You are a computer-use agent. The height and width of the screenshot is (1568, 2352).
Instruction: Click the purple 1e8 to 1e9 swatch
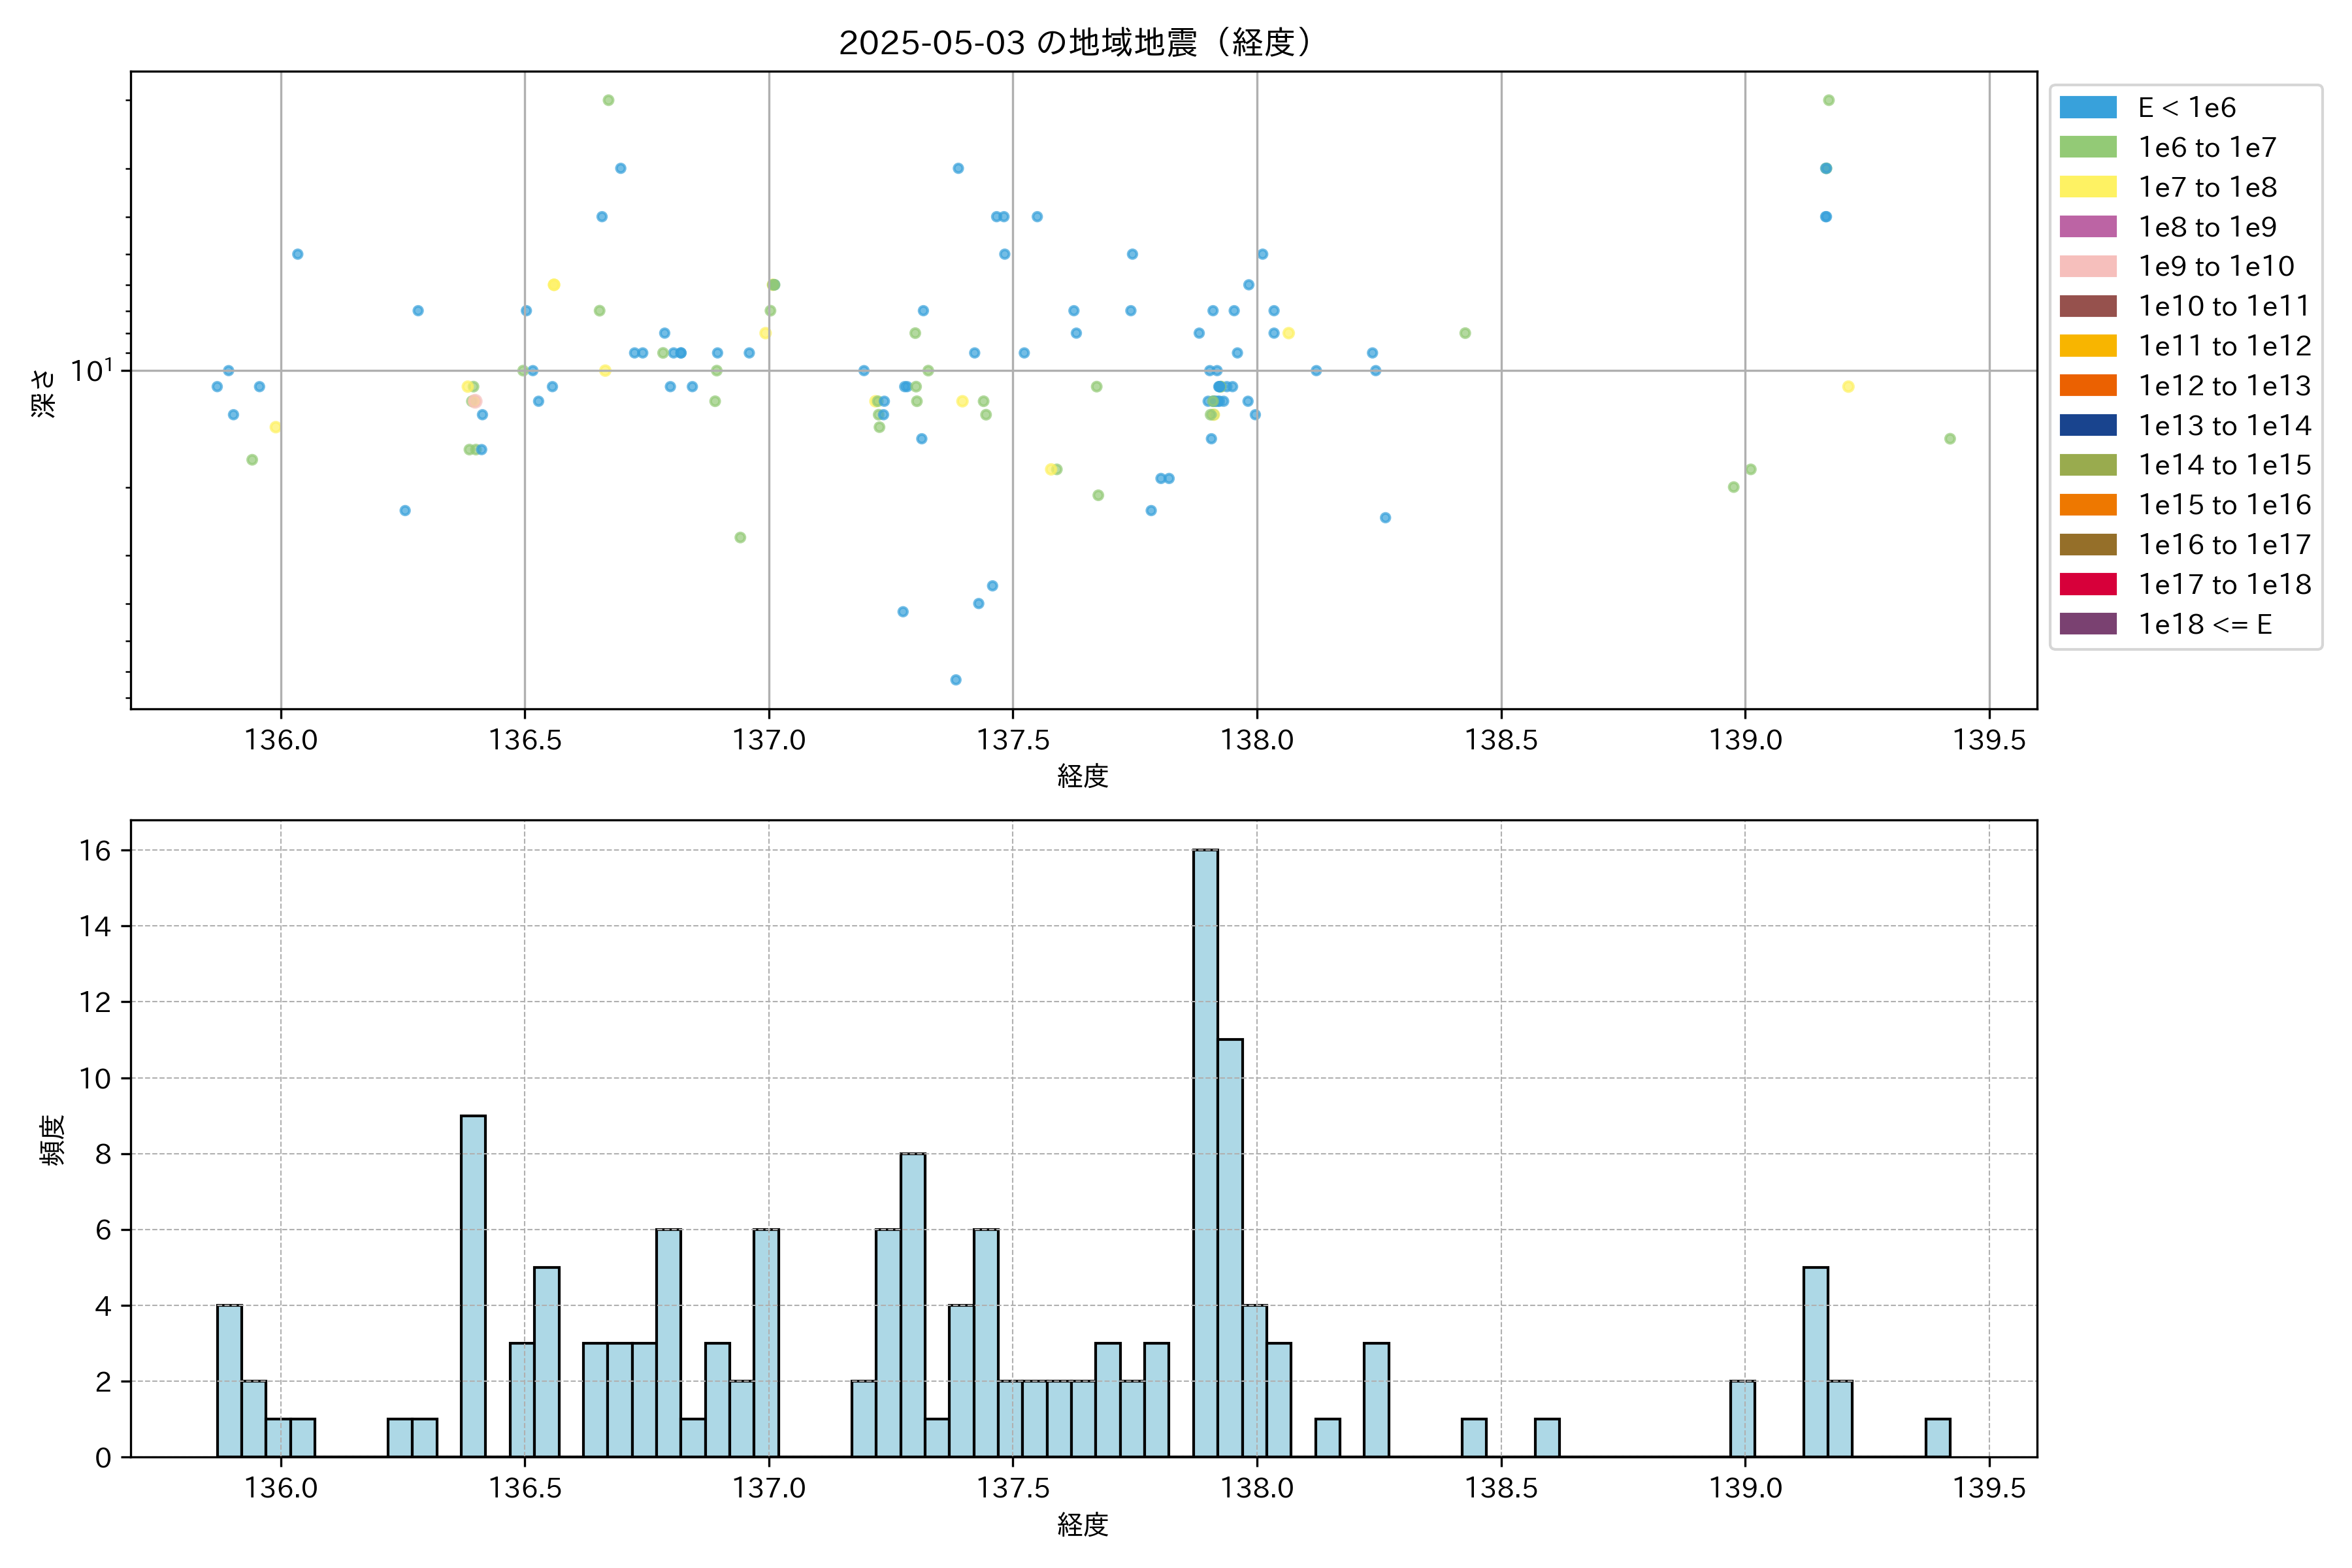point(2087,227)
